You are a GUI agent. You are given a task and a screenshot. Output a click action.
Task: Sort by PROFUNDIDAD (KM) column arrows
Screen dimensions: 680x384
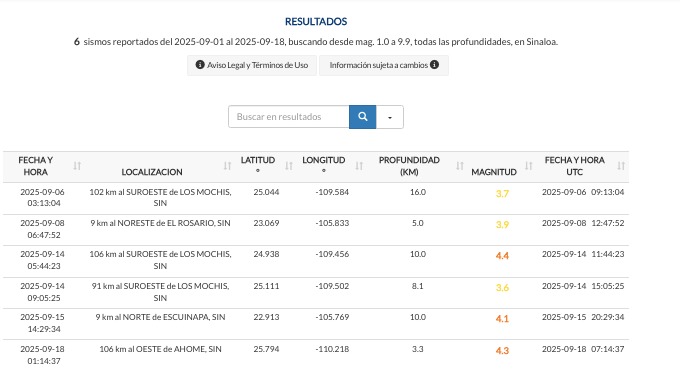(x=460, y=166)
